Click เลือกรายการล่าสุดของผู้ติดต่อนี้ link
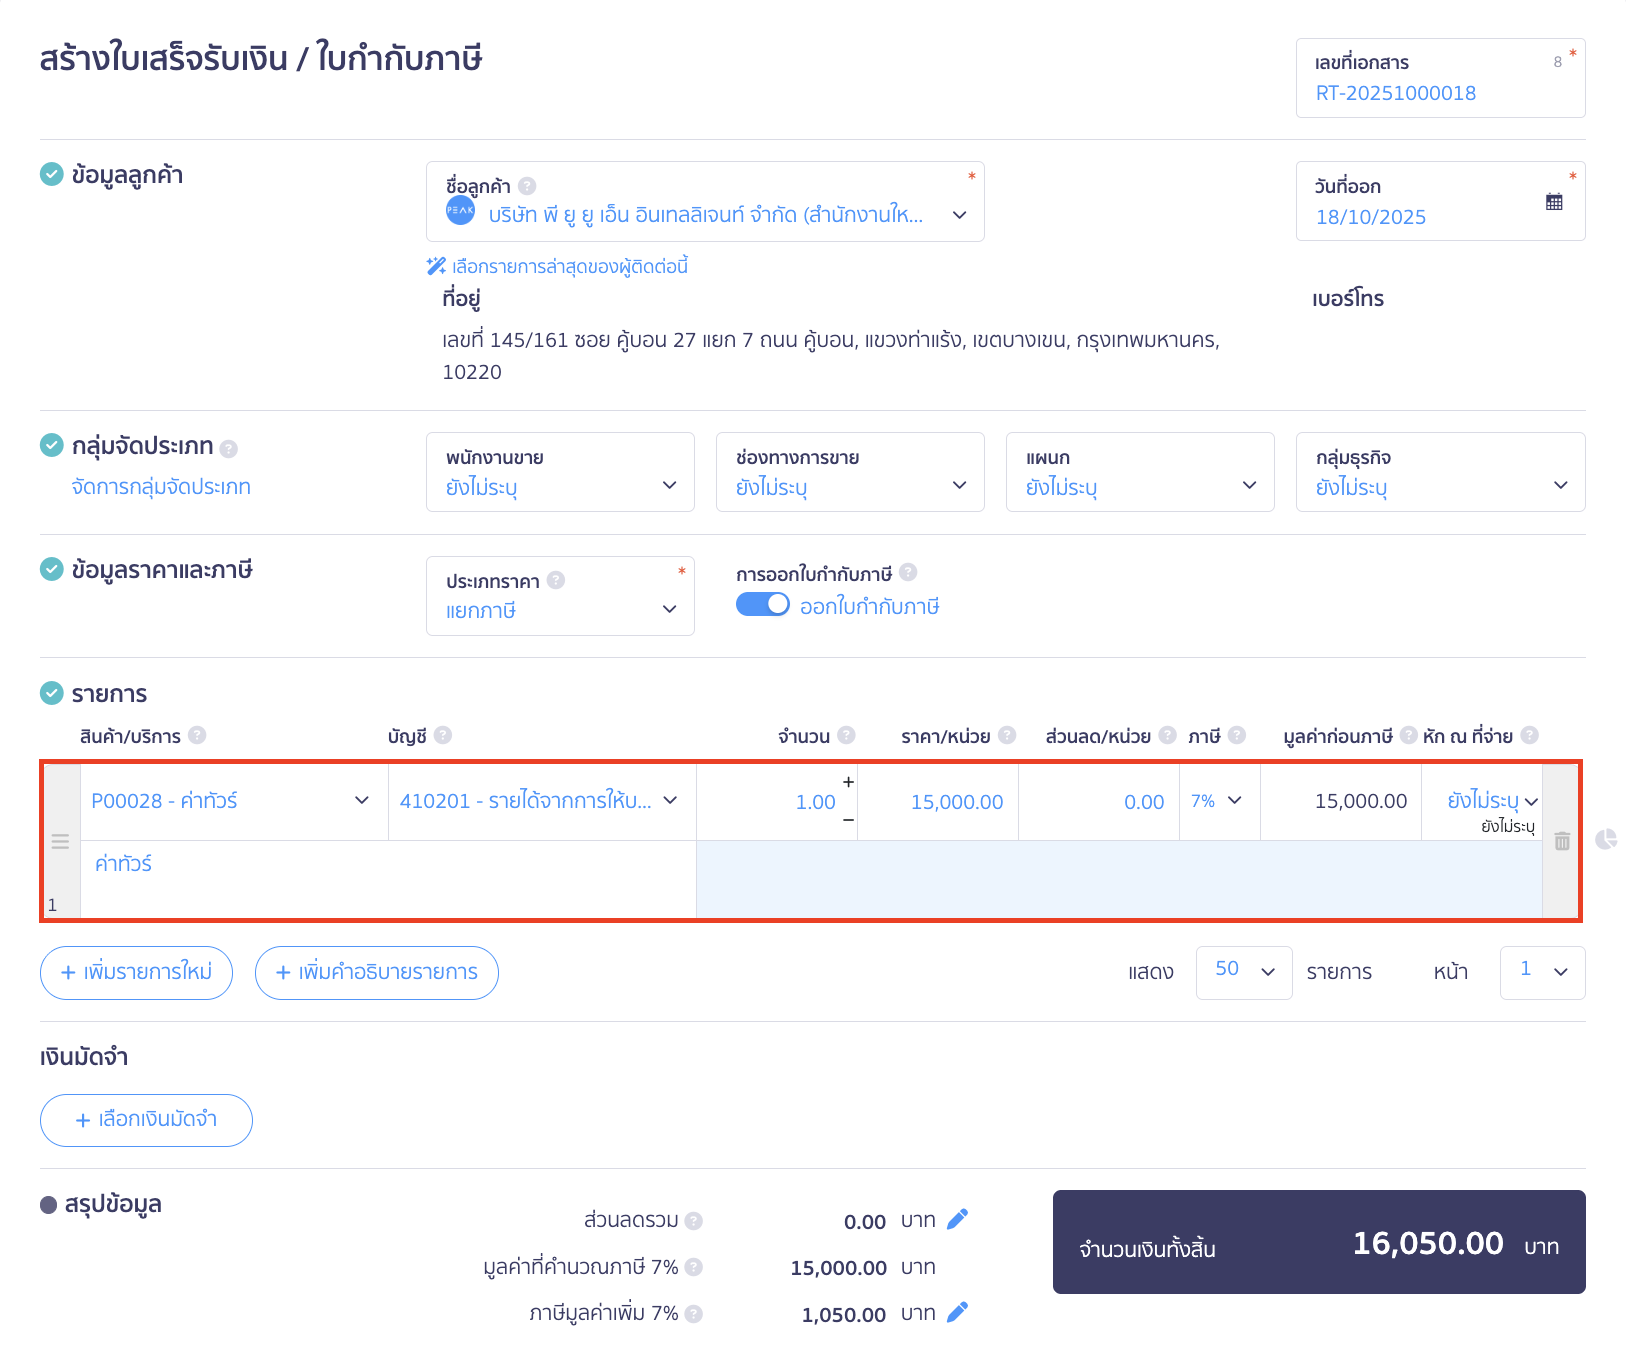 pos(569,267)
